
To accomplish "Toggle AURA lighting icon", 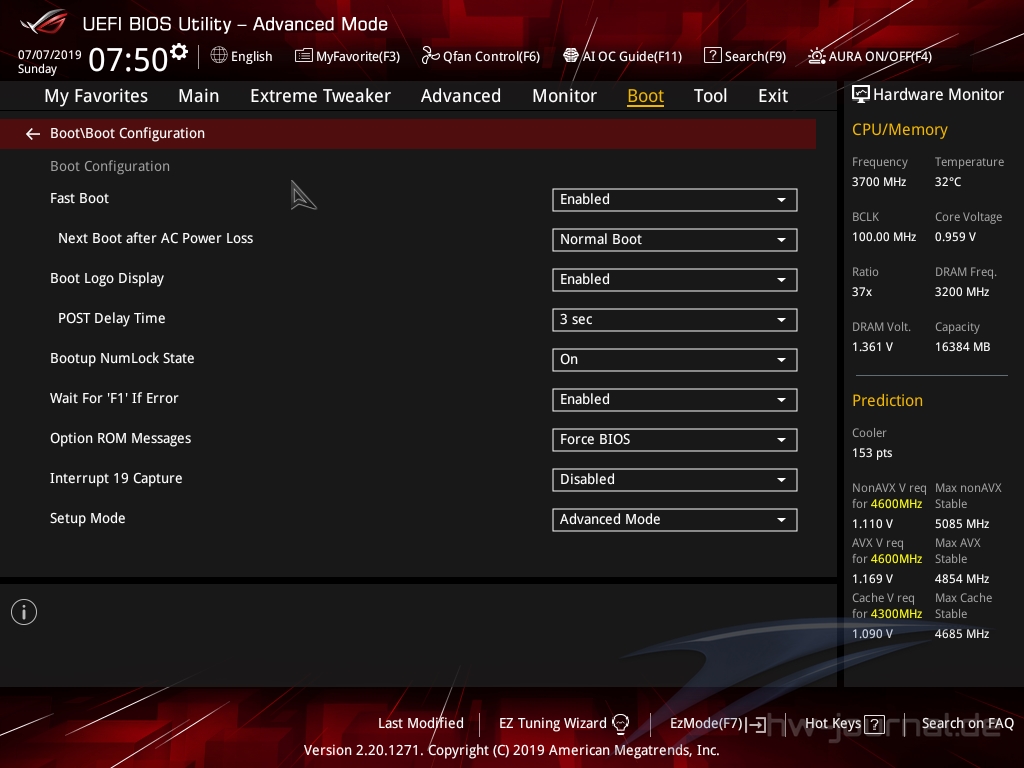I will click(x=816, y=56).
